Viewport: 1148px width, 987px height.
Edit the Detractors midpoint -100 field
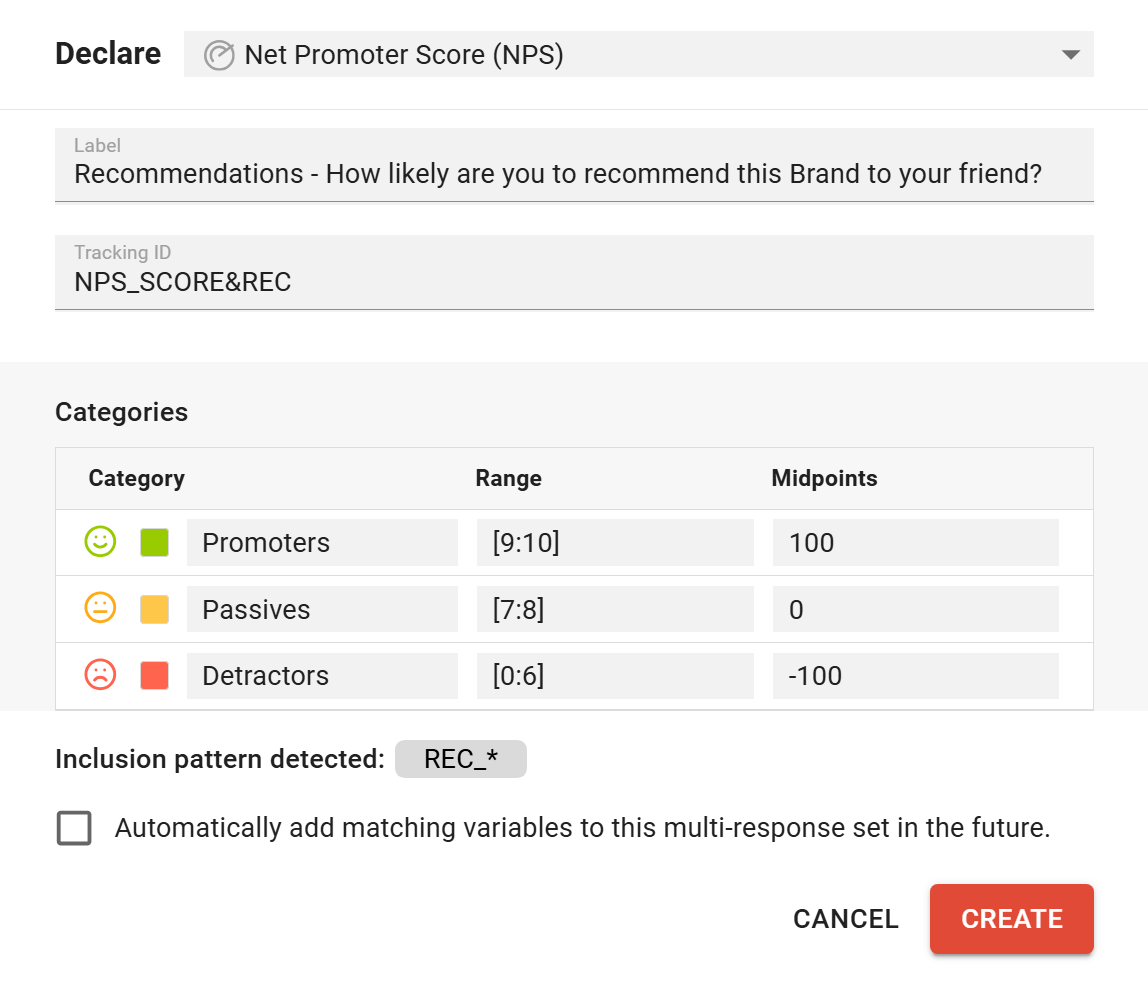tap(915, 675)
